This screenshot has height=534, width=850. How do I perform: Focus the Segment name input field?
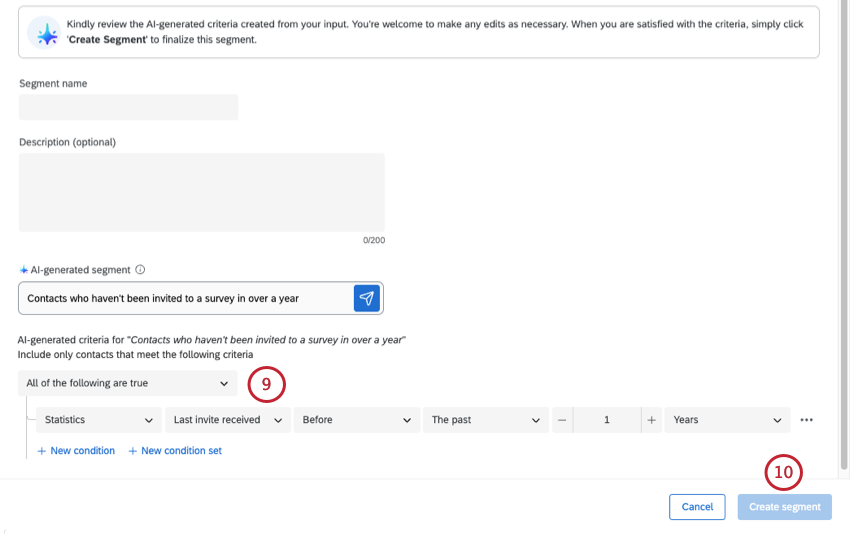[x=128, y=107]
